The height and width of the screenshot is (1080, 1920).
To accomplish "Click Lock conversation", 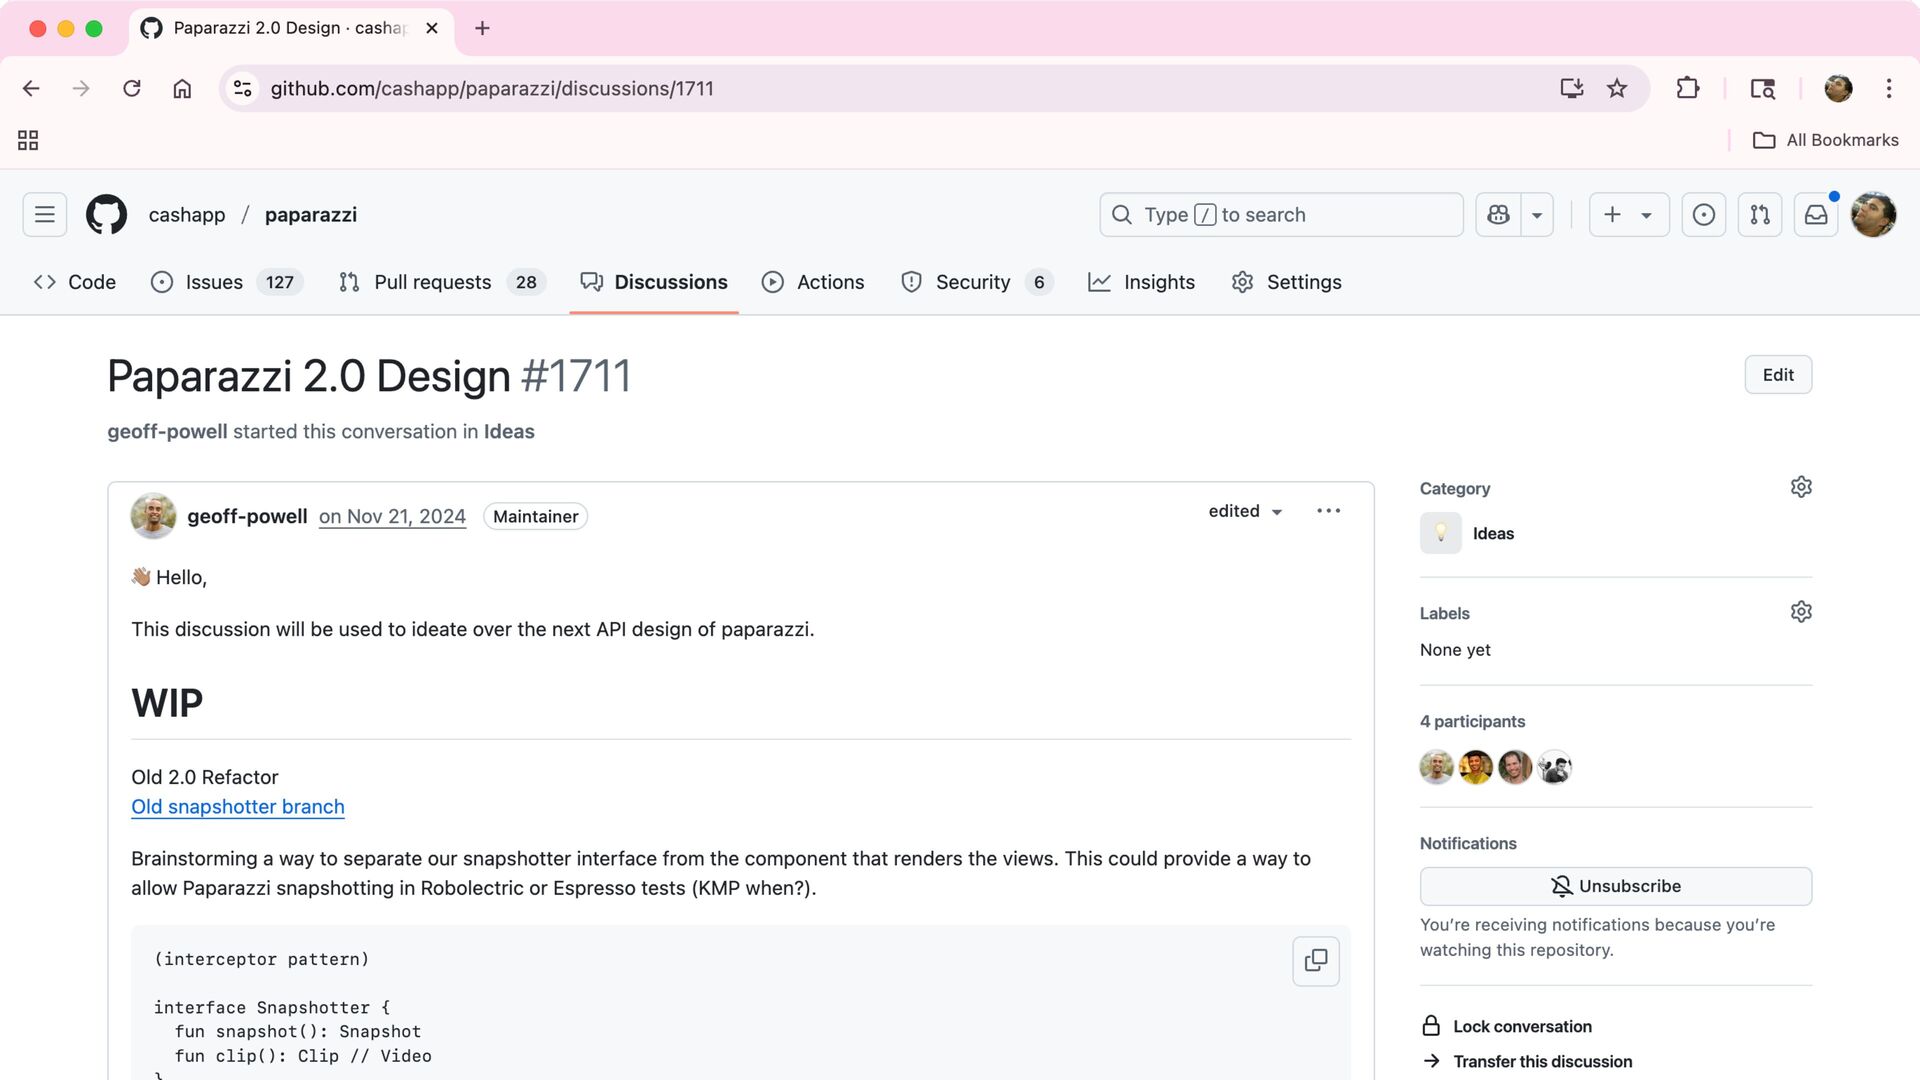I will [1507, 1026].
